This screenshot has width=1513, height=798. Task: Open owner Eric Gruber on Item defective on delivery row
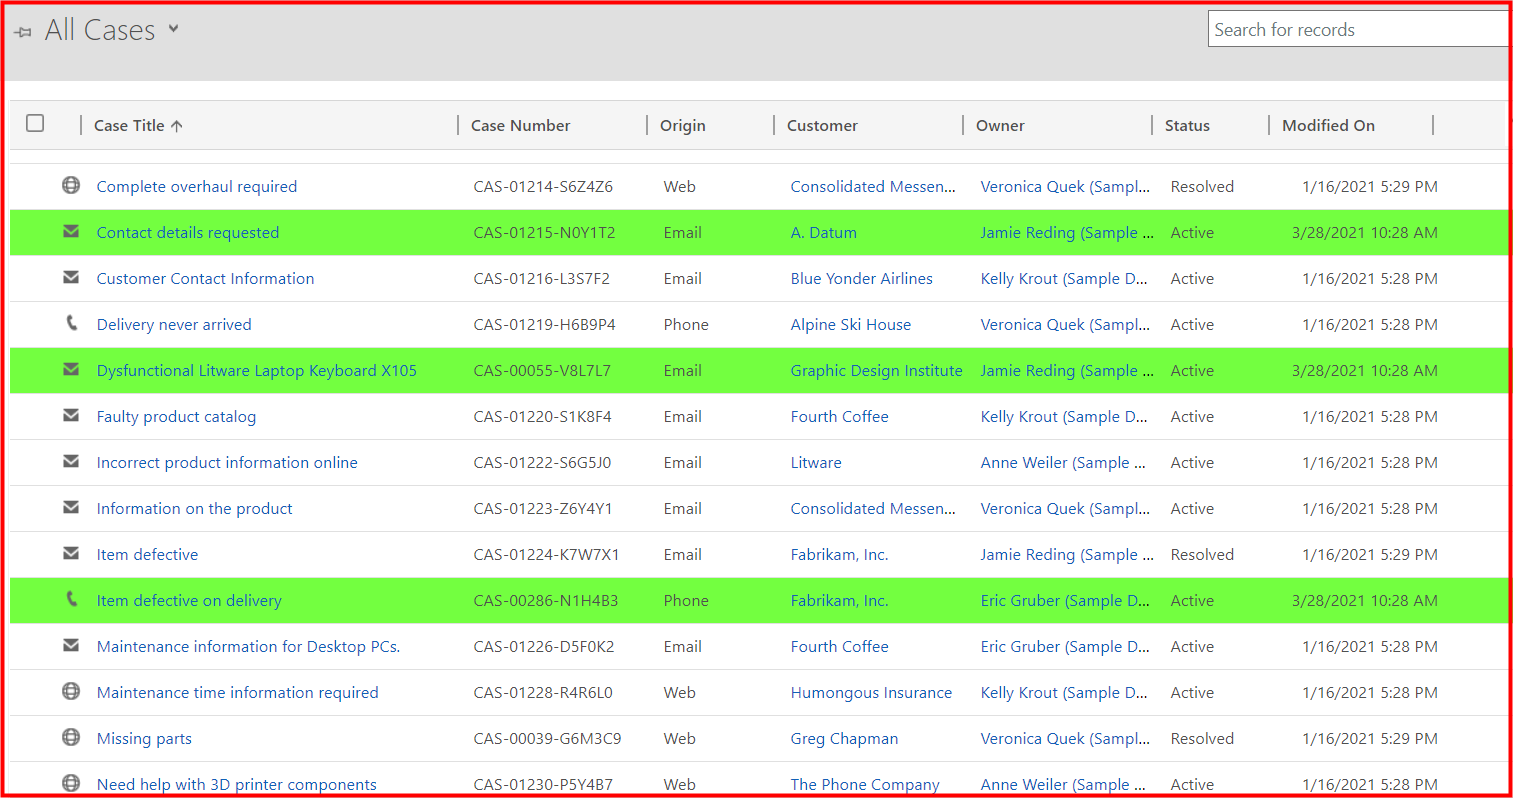(1065, 601)
